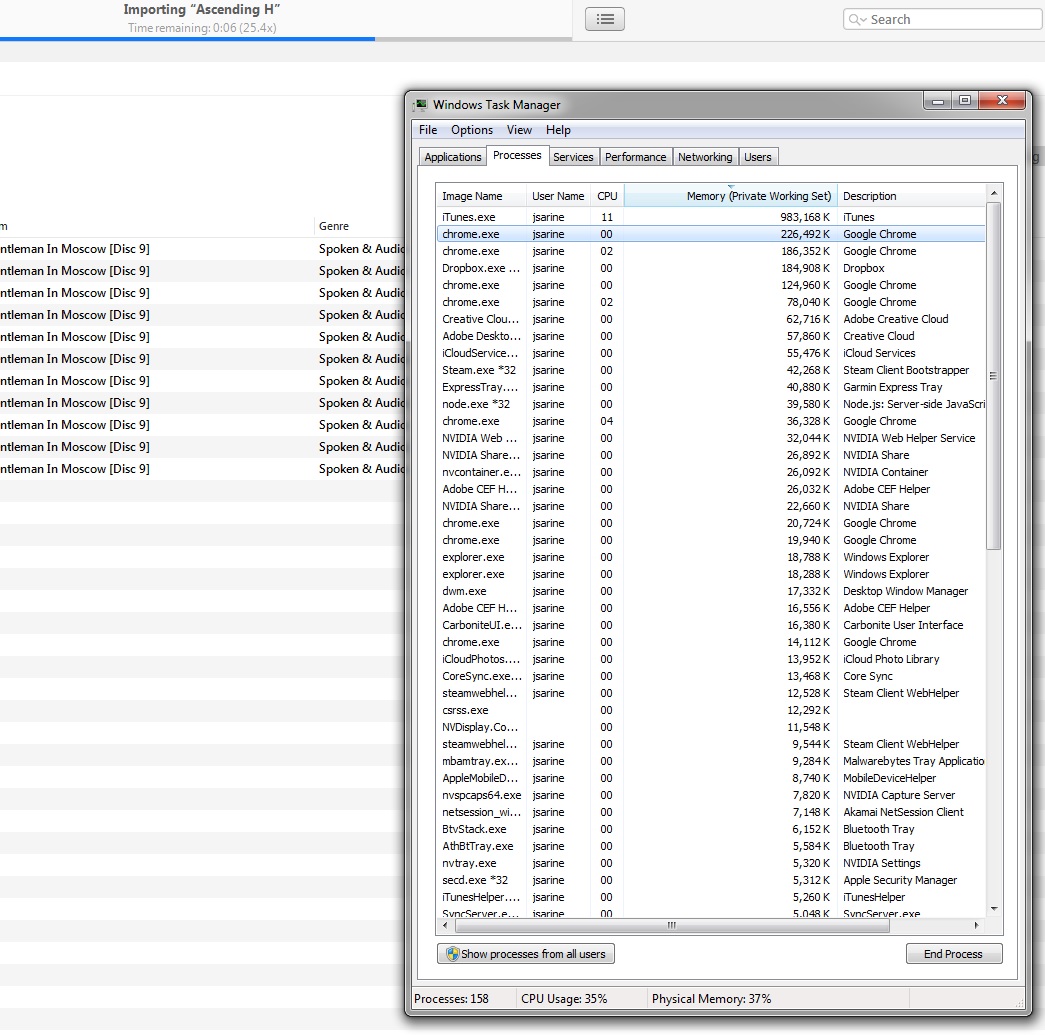Open the Options menu in Task Manager
Viewport: 1045px width, 1035px height.
click(x=472, y=130)
